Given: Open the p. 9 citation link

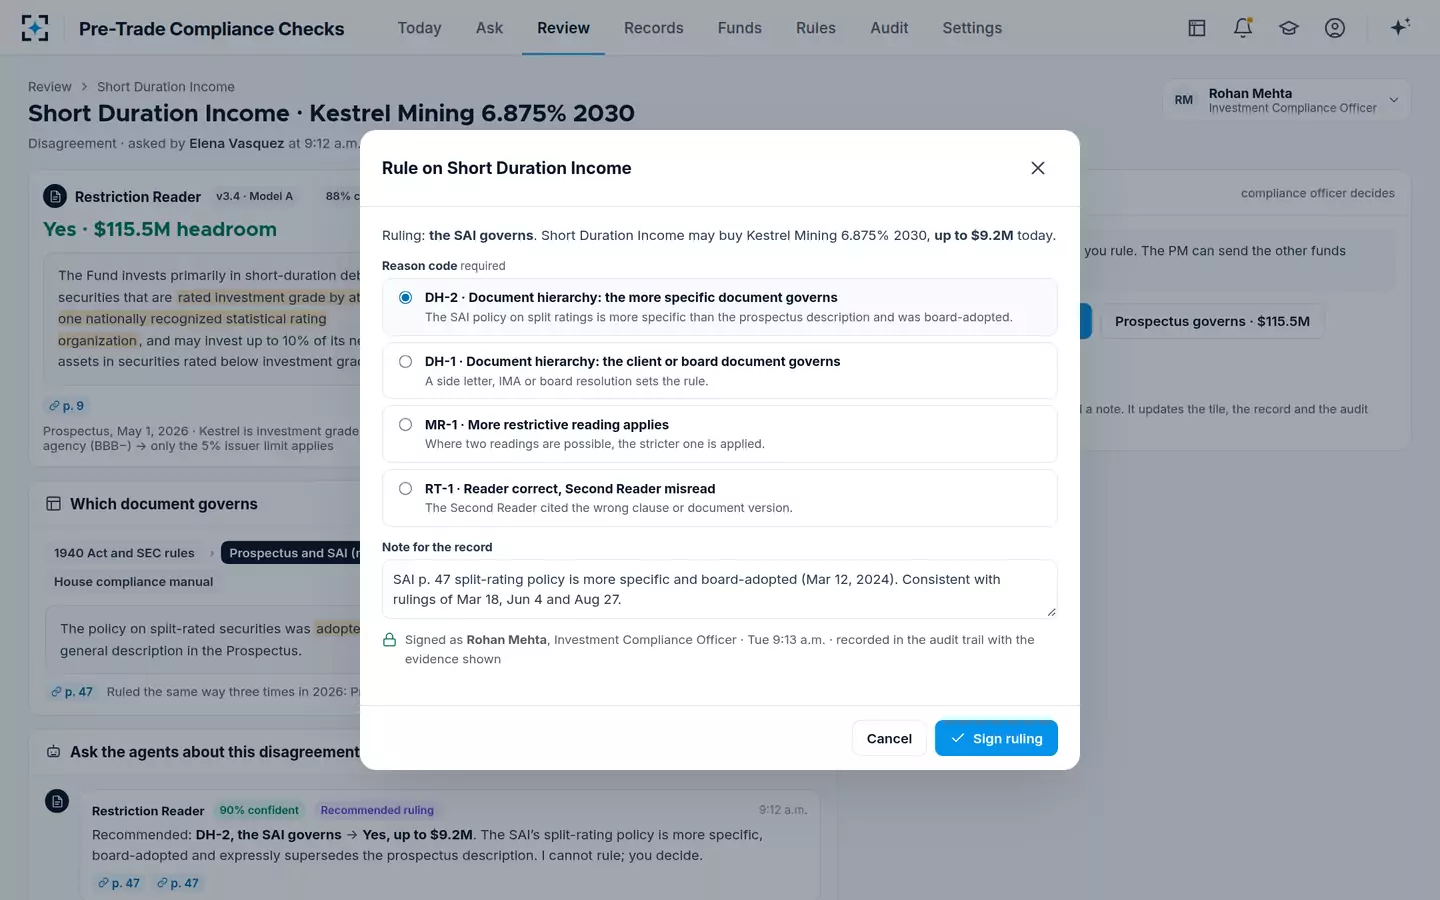Looking at the screenshot, I should pyautogui.click(x=67, y=406).
